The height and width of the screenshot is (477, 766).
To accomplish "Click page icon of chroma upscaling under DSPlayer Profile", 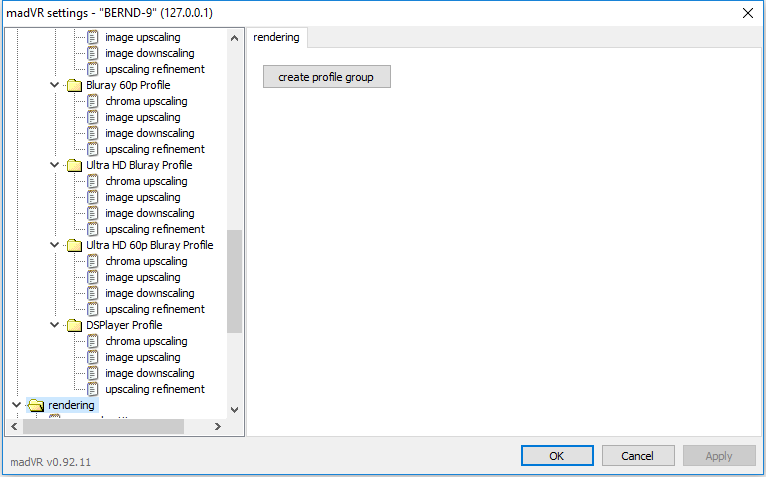I will tap(92, 341).
